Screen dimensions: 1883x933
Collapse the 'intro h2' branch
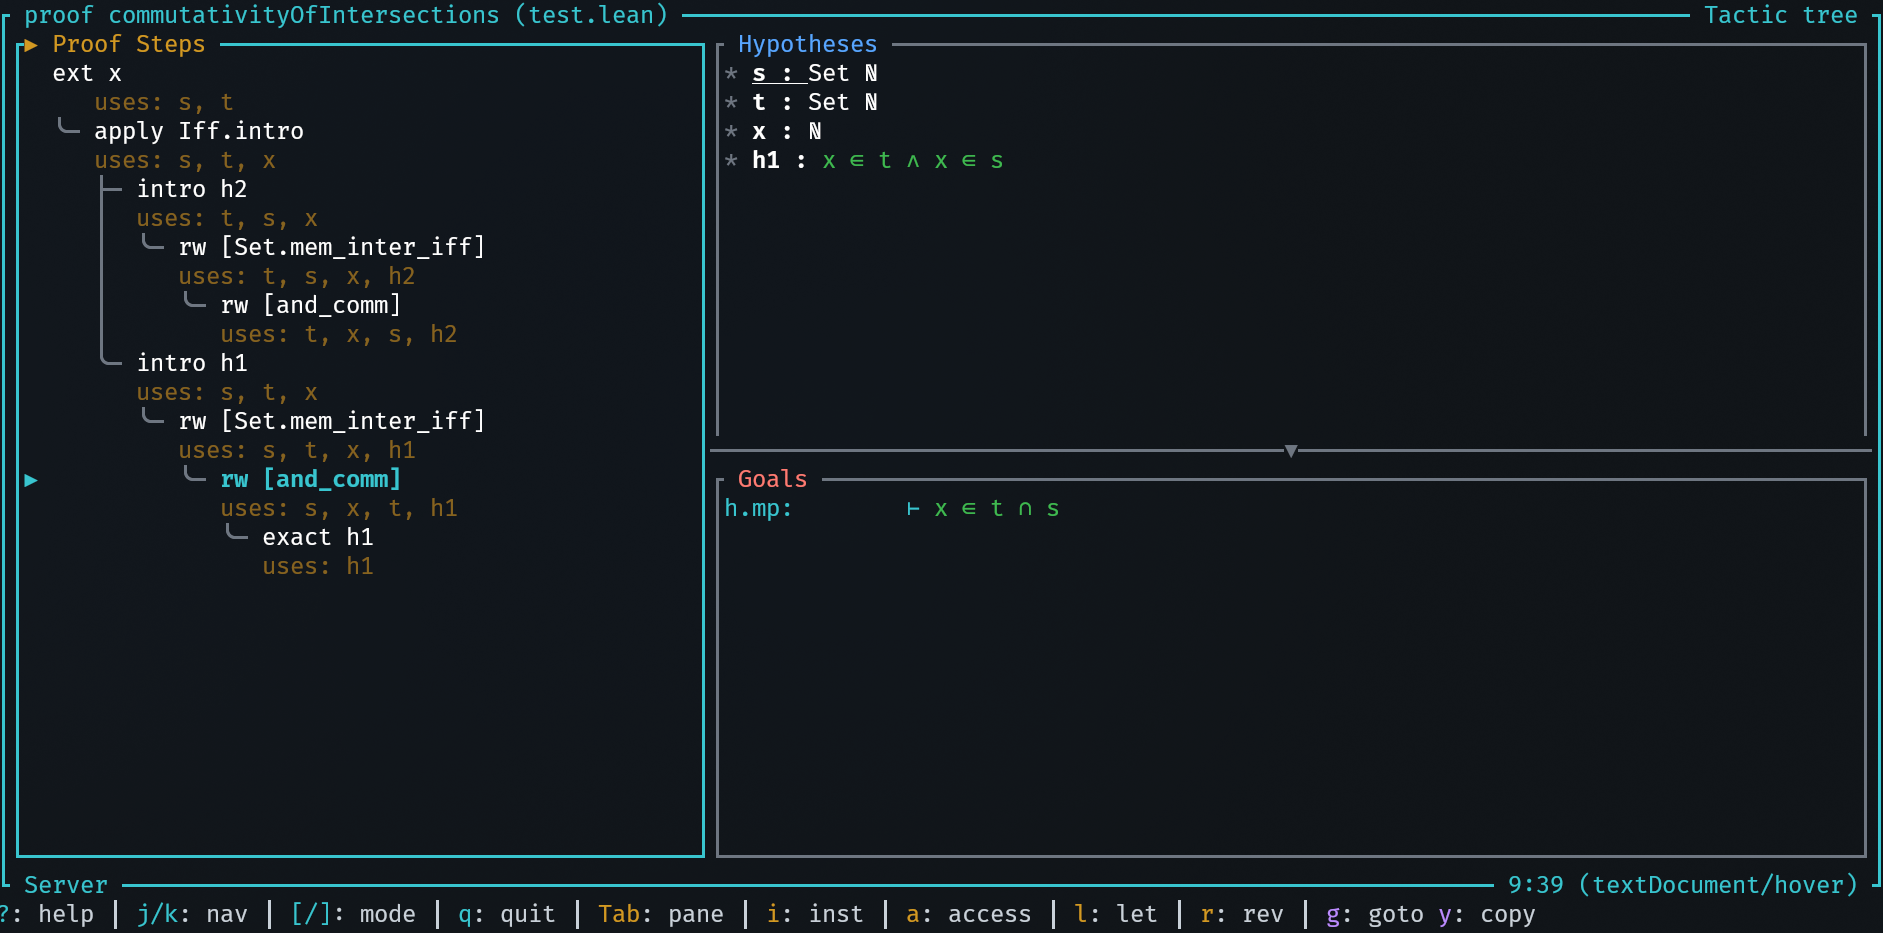[111, 189]
